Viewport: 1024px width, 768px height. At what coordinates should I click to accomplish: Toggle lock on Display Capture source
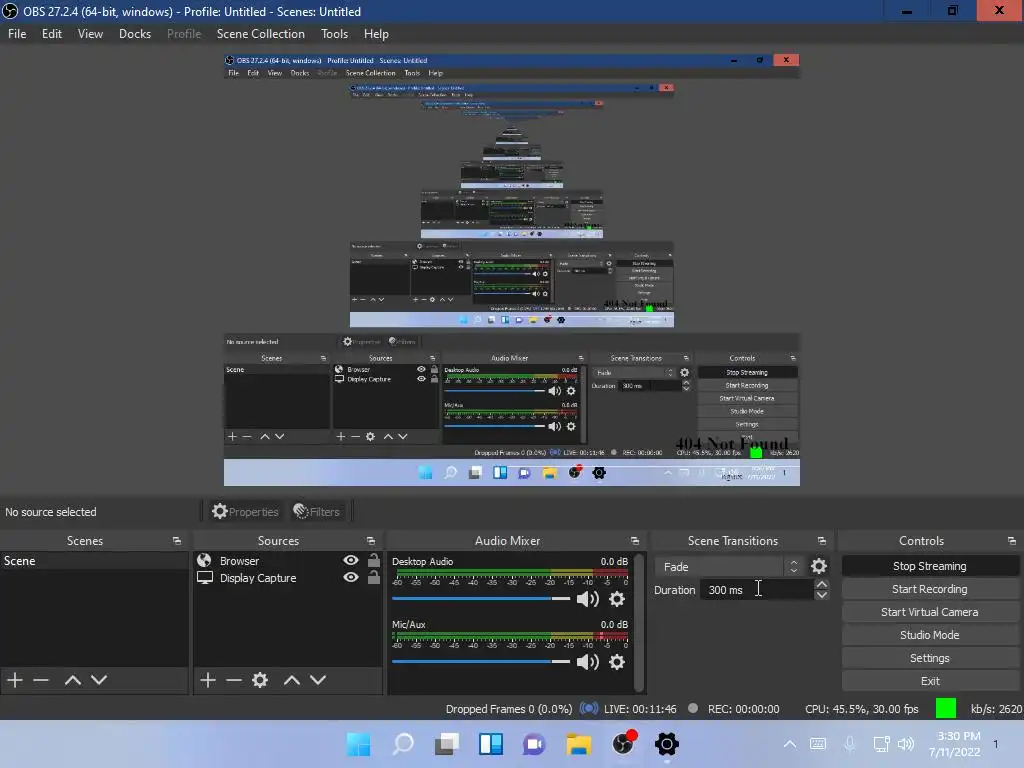pyautogui.click(x=374, y=577)
